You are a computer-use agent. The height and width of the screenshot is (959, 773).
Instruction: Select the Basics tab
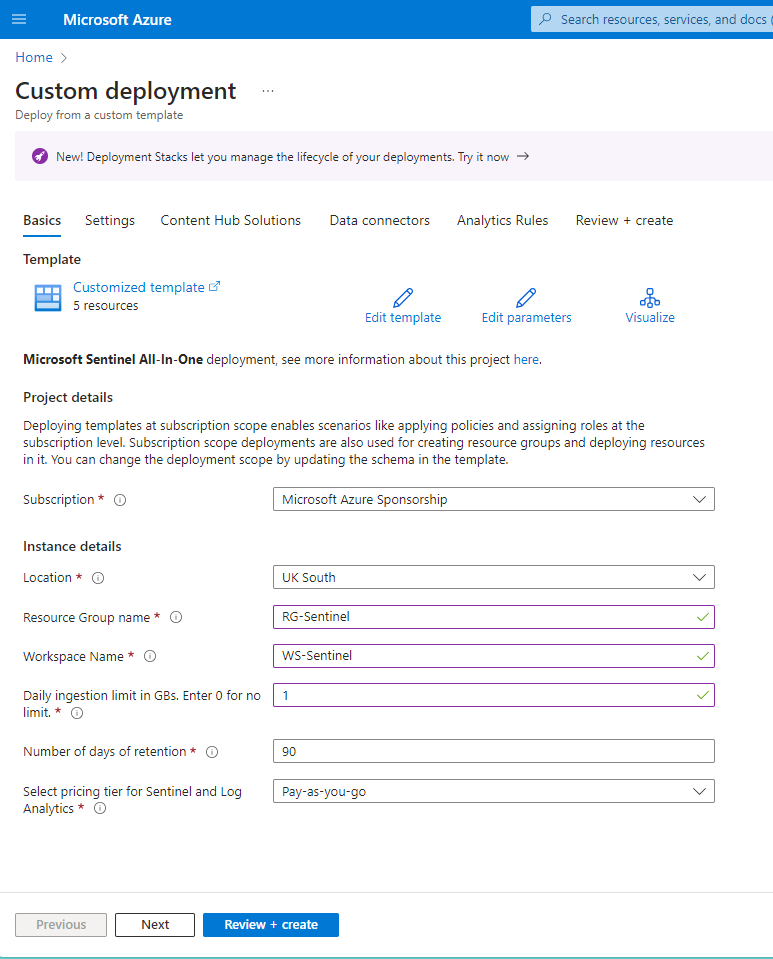(42, 220)
